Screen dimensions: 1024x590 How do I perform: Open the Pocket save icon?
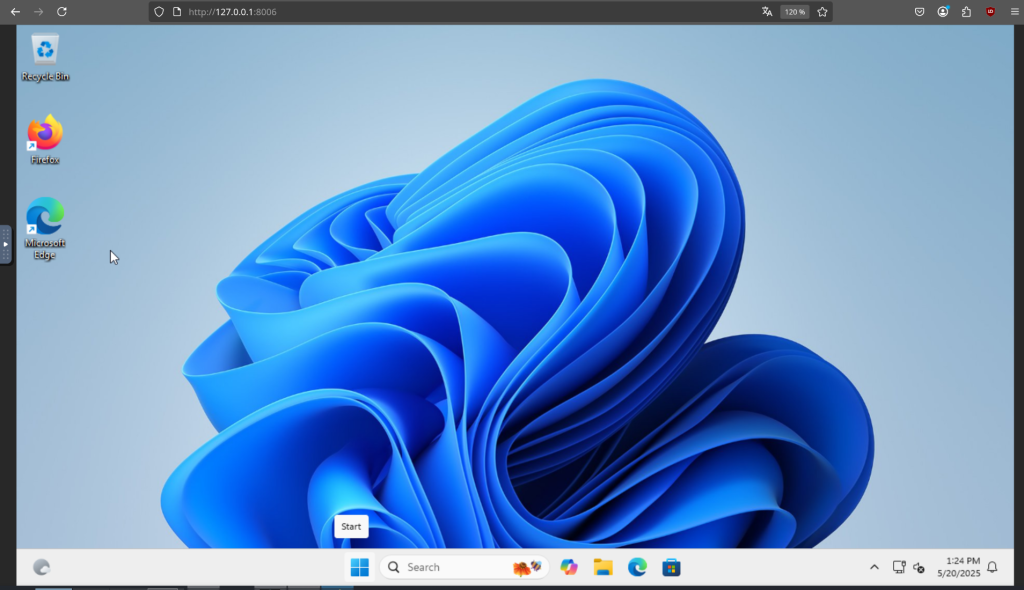point(920,12)
